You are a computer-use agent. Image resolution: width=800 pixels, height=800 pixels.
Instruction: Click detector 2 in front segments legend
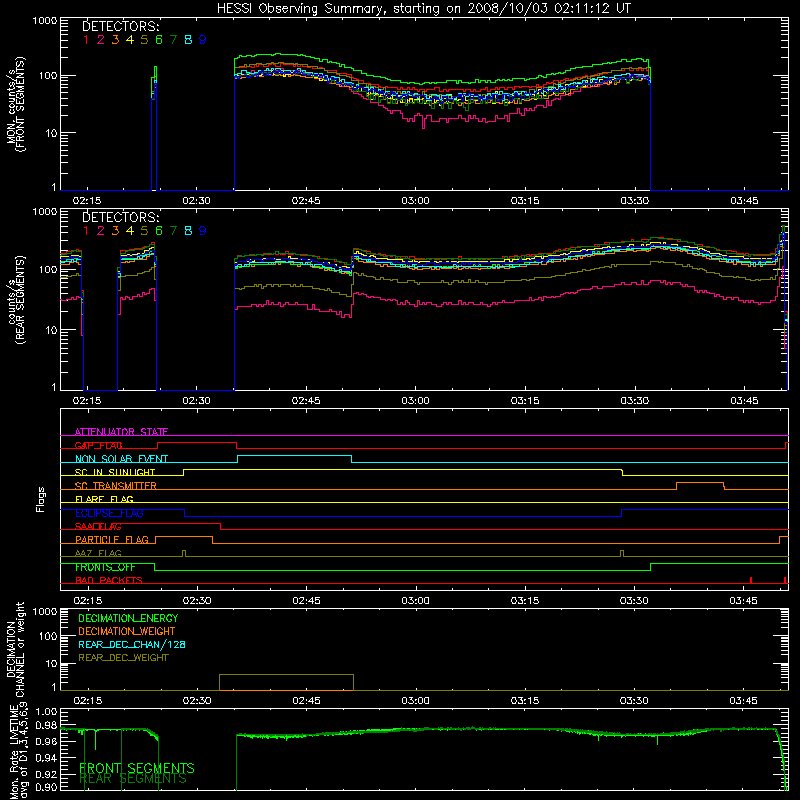click(x=101, y=40)
